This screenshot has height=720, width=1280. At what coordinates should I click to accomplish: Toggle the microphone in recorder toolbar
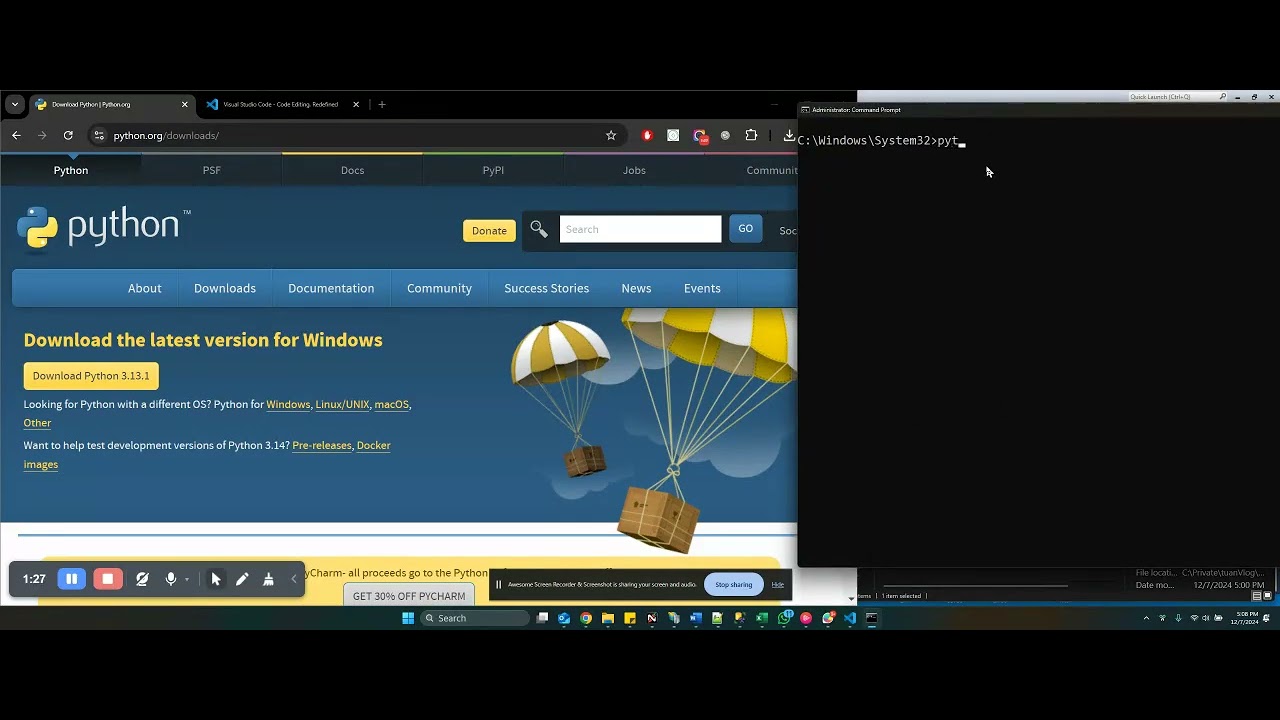coord(171,579)
